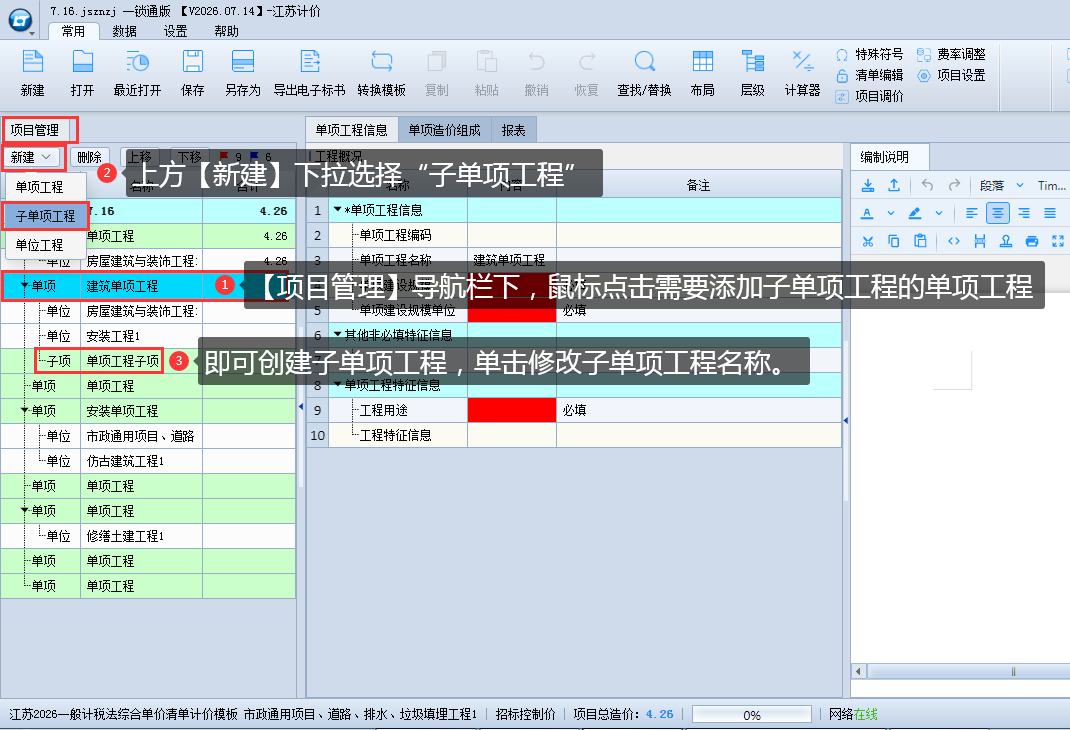Collapse 其他非必填特征信息 group row
Screen dimensions: 1070x730
click(337, 334)
